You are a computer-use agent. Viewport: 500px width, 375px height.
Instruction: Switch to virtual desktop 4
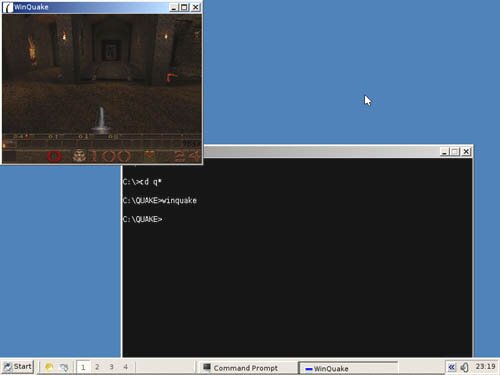[x=126, y=367]
